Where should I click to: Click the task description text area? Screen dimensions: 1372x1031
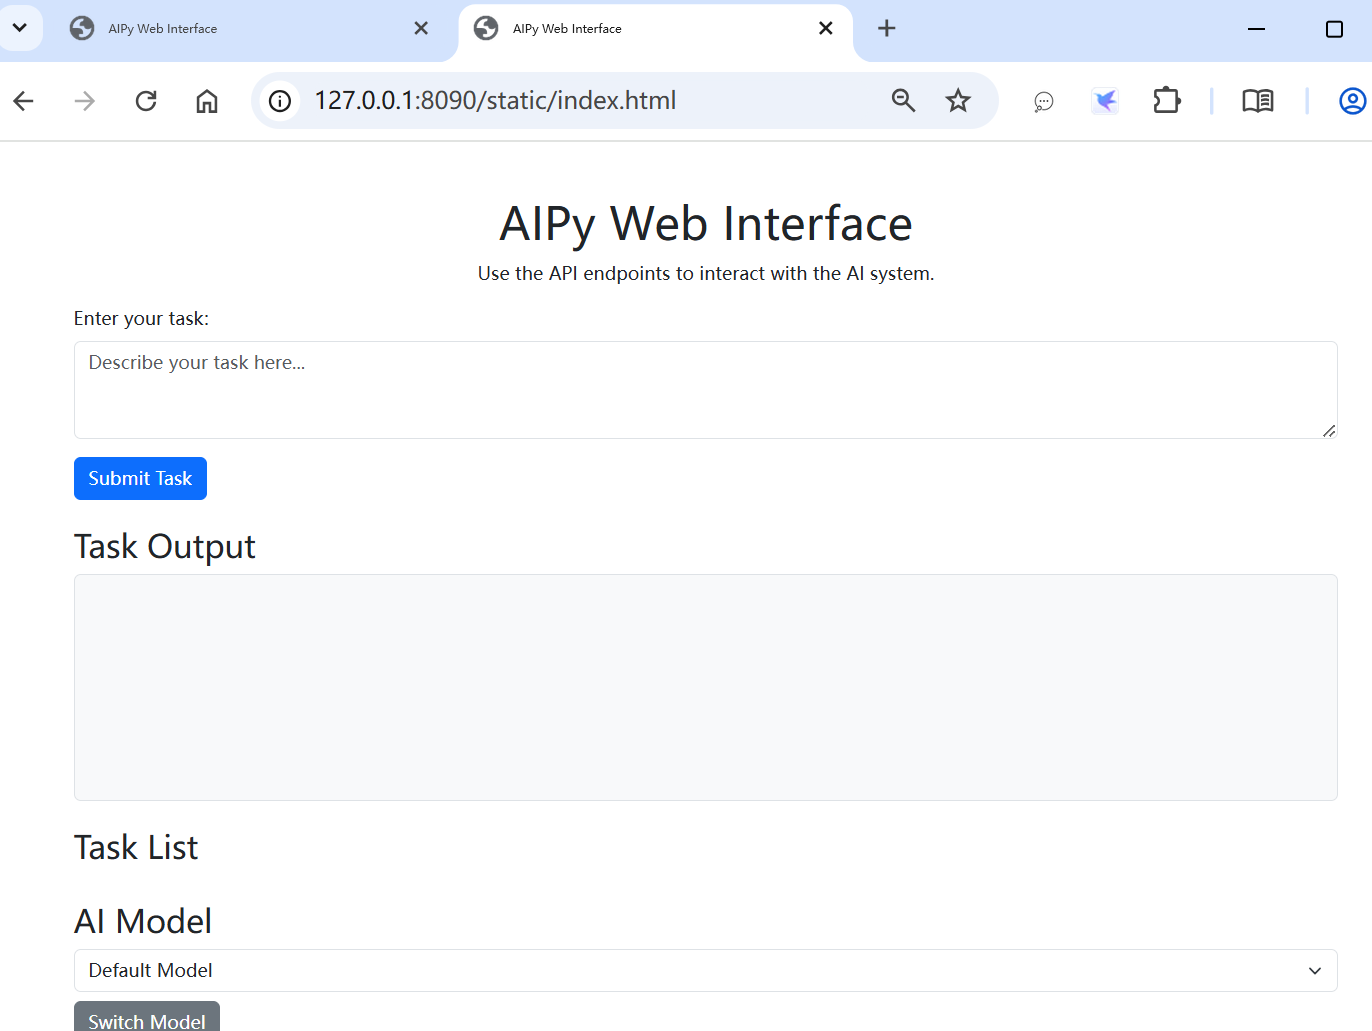(705, 390)
